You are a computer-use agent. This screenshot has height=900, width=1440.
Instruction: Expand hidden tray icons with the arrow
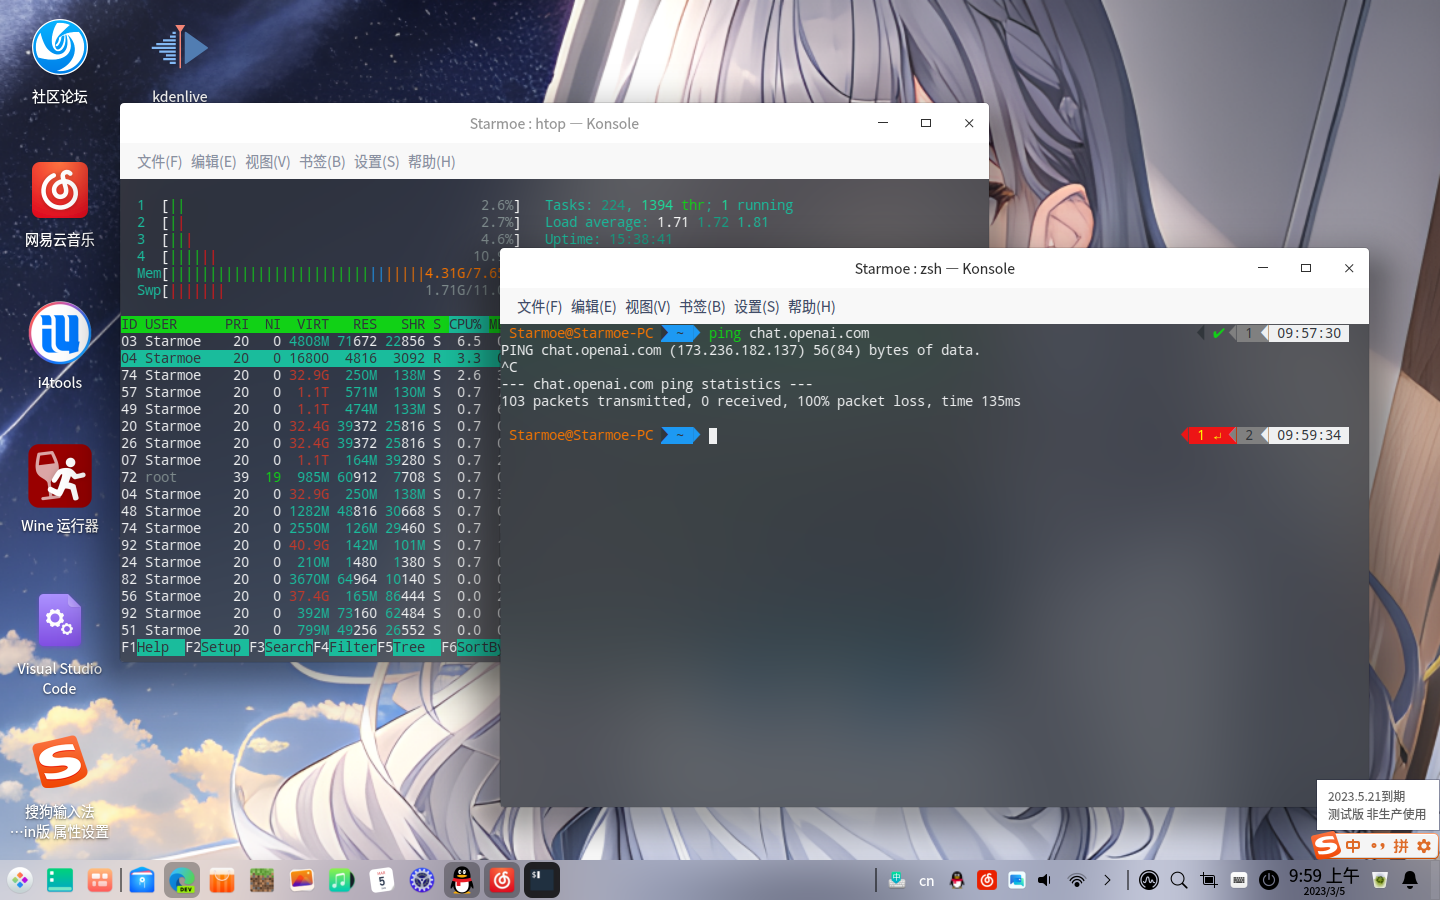pos(1107,880)
